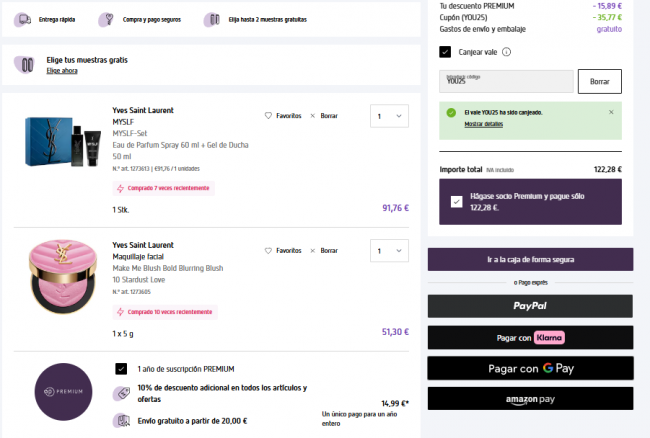Click the info icon next to Canjear vale
Screen dimensions: 650x438
pyautogui.click(x=507, y=52)
